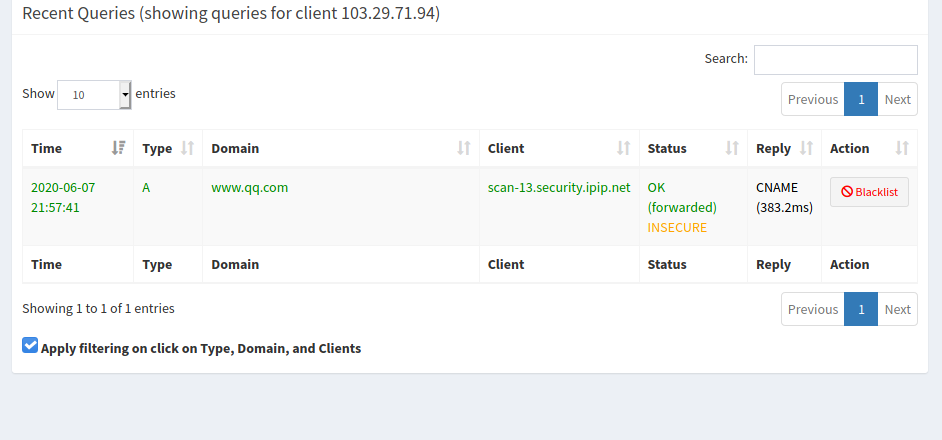Uncheck Apply filtering on click checkbox
The image size is (942, 440).
pyautogui.click(x=30, y=346)
